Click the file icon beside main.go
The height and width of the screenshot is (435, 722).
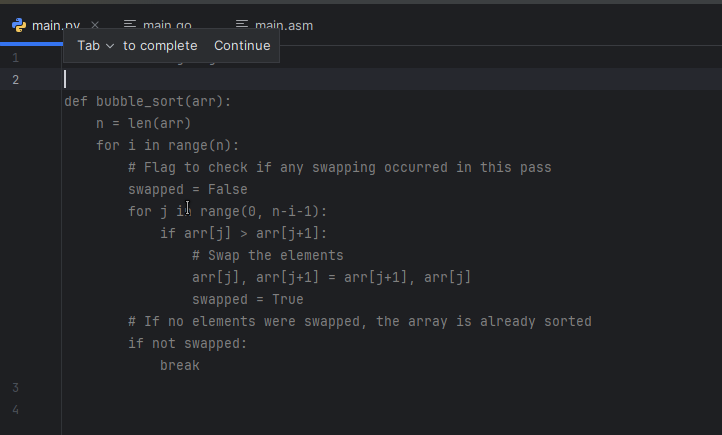[130, 25]
